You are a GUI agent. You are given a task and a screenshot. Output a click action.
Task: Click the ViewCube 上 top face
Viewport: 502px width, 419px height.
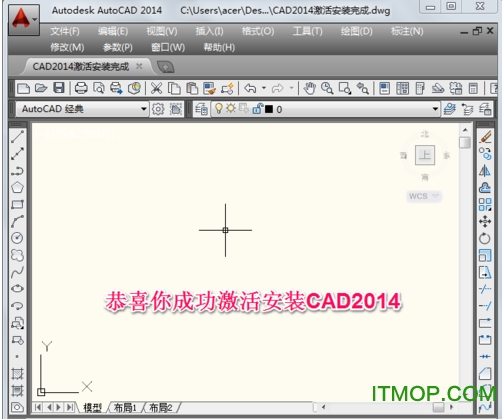(425, 155)
